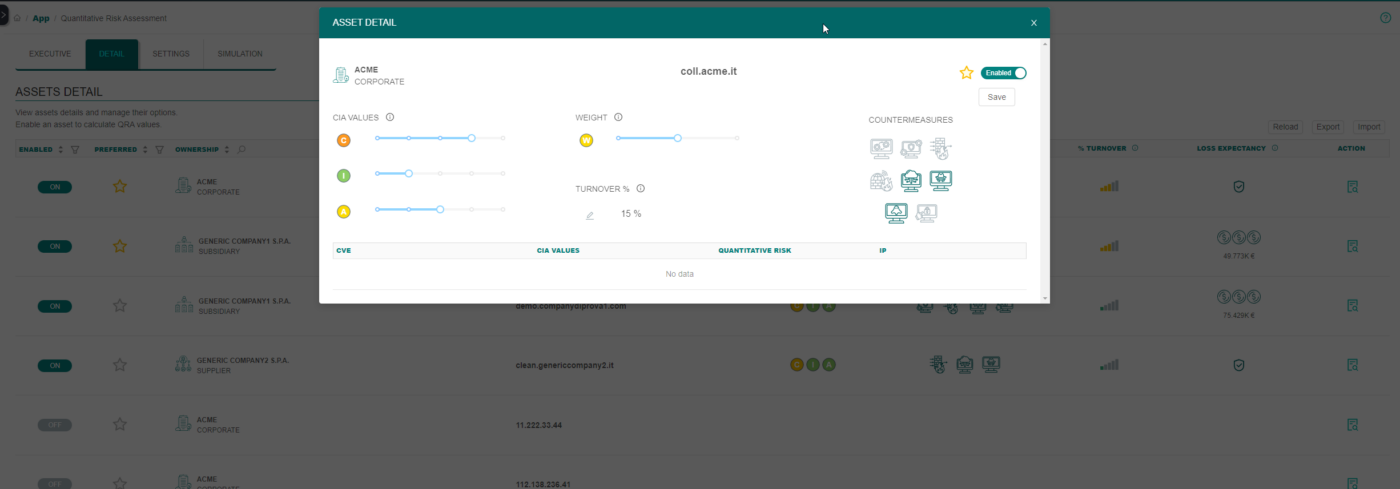Toggle ON switch of demo.companydiprova1.com row
This screenshot has height=489, width=1400.
coord(55,306)
